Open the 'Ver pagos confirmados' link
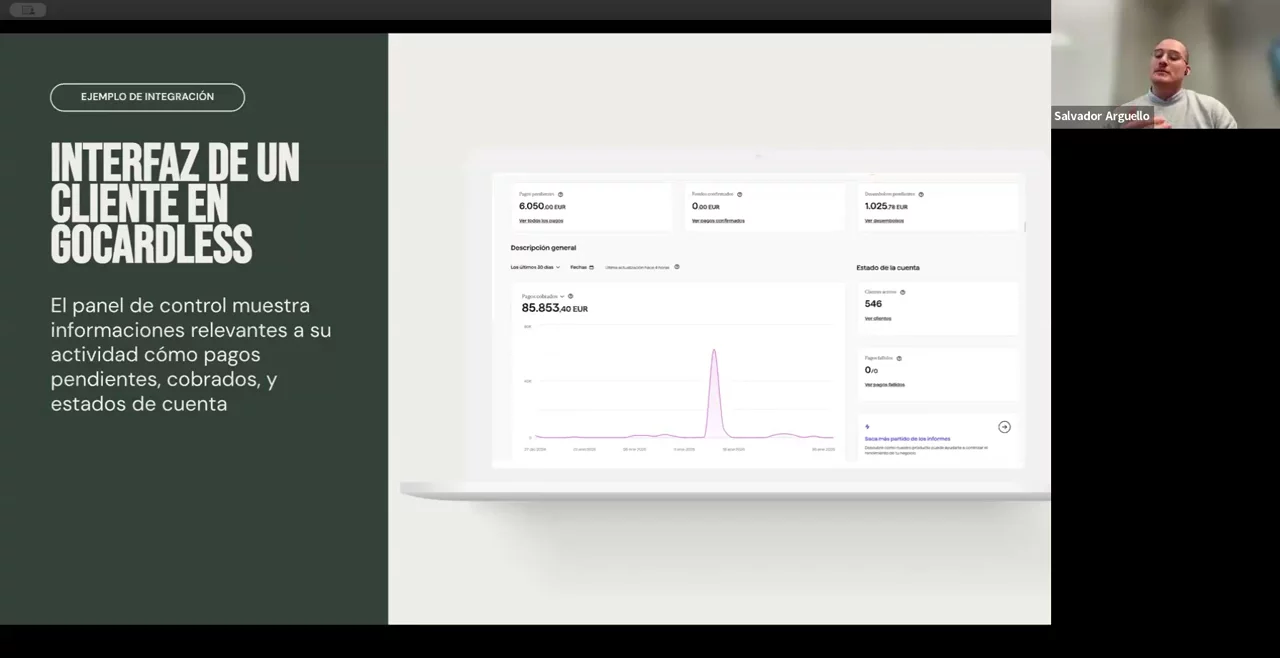Screen dimensions: 1280x658 [x=718, y=220]
